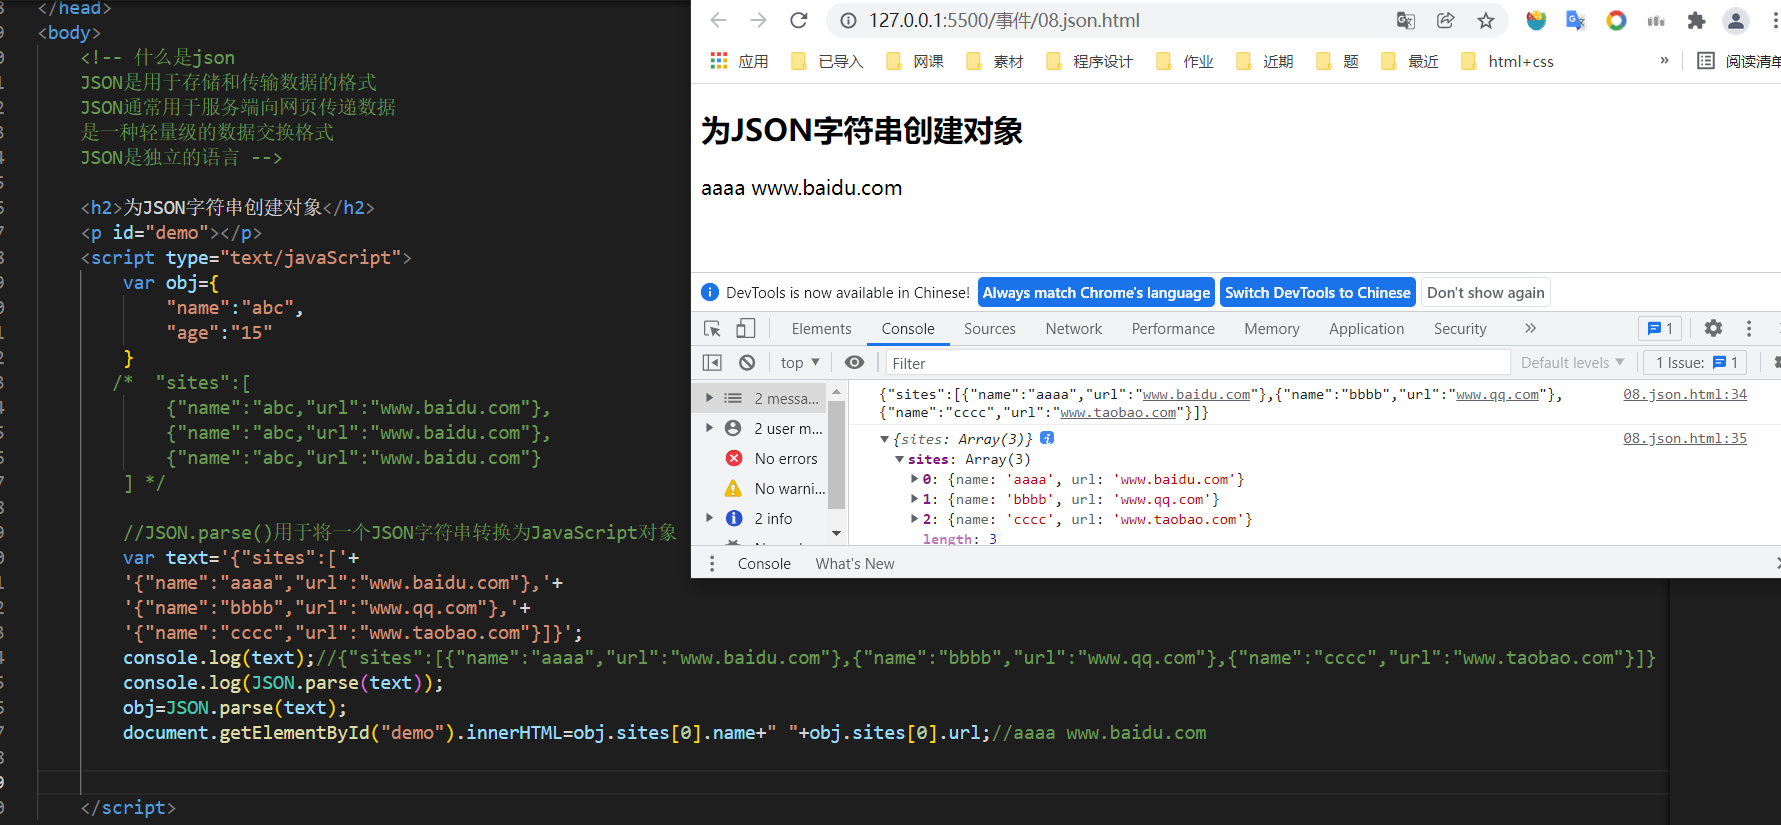Expand array item 2 with name 'cccc'
The height and width of the screenshot is (825, 1781).
(x=914, y=519)
